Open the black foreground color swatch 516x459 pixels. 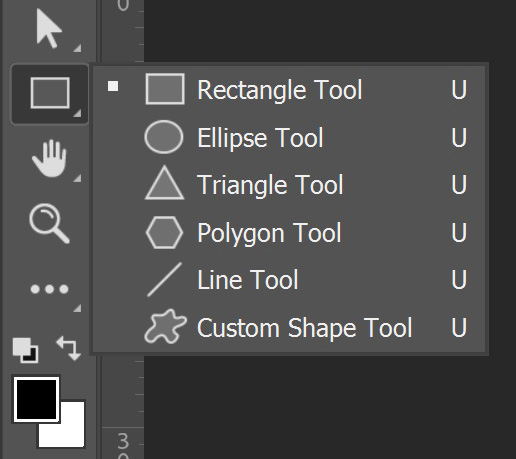[36, 400]
